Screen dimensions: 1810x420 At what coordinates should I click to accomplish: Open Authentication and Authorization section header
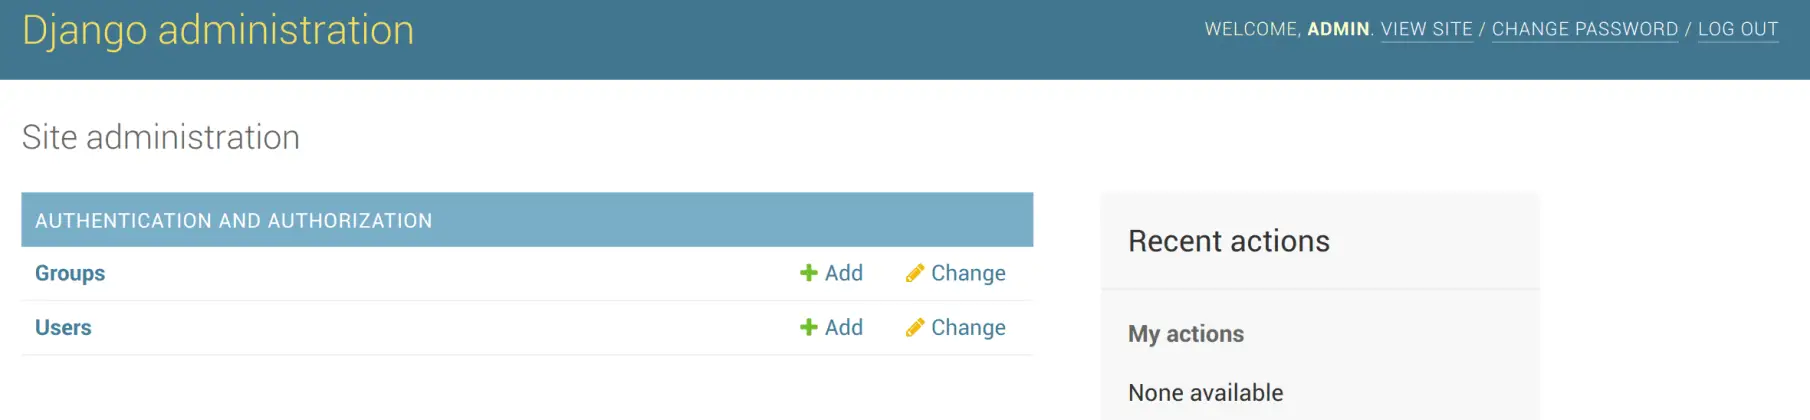(x=233, y=220)
